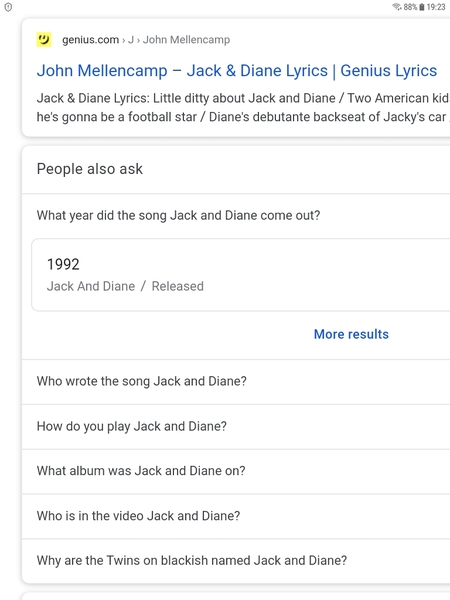
Task: Expand 'How do you play Jack and Diane?'
Action: (236, 427)
